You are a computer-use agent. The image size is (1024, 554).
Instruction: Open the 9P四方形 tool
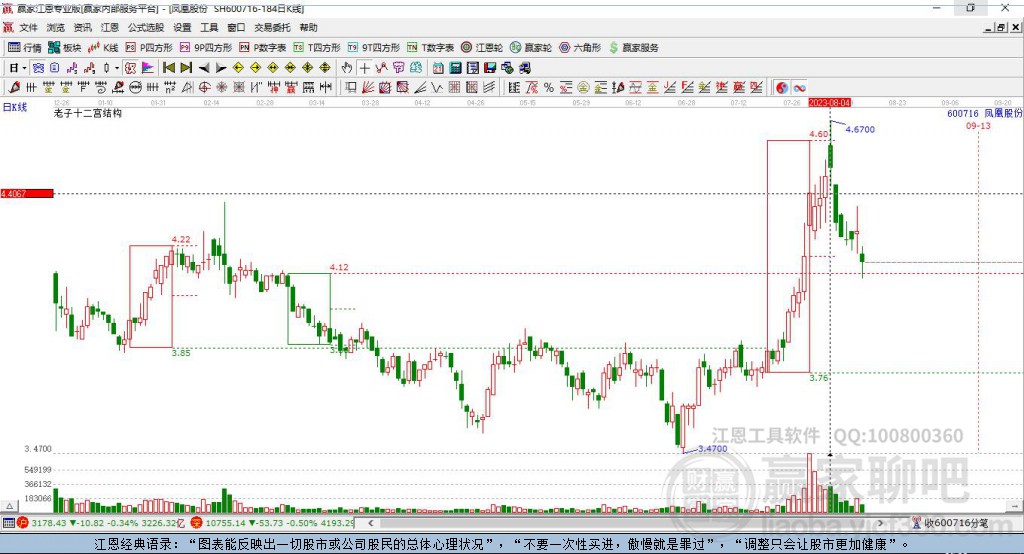pyautogui.click(x=206, y=48)
